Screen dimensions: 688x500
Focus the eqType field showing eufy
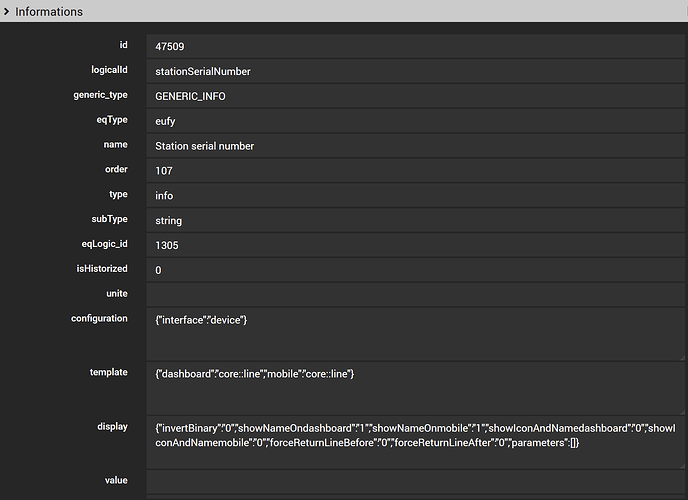(416, 121)
